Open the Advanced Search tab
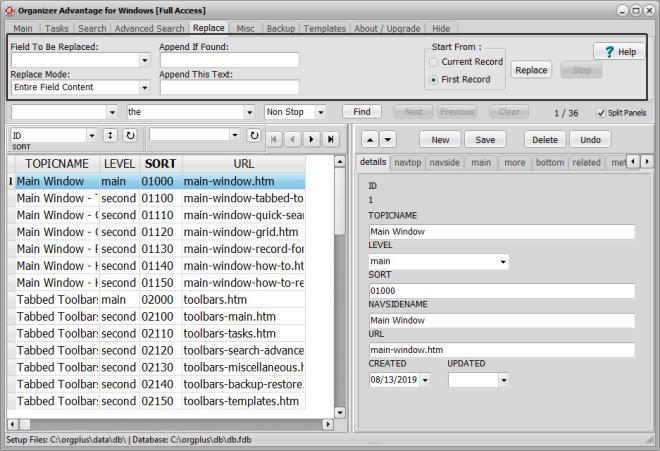Screen dimensions: 660x451 (149, 29)
